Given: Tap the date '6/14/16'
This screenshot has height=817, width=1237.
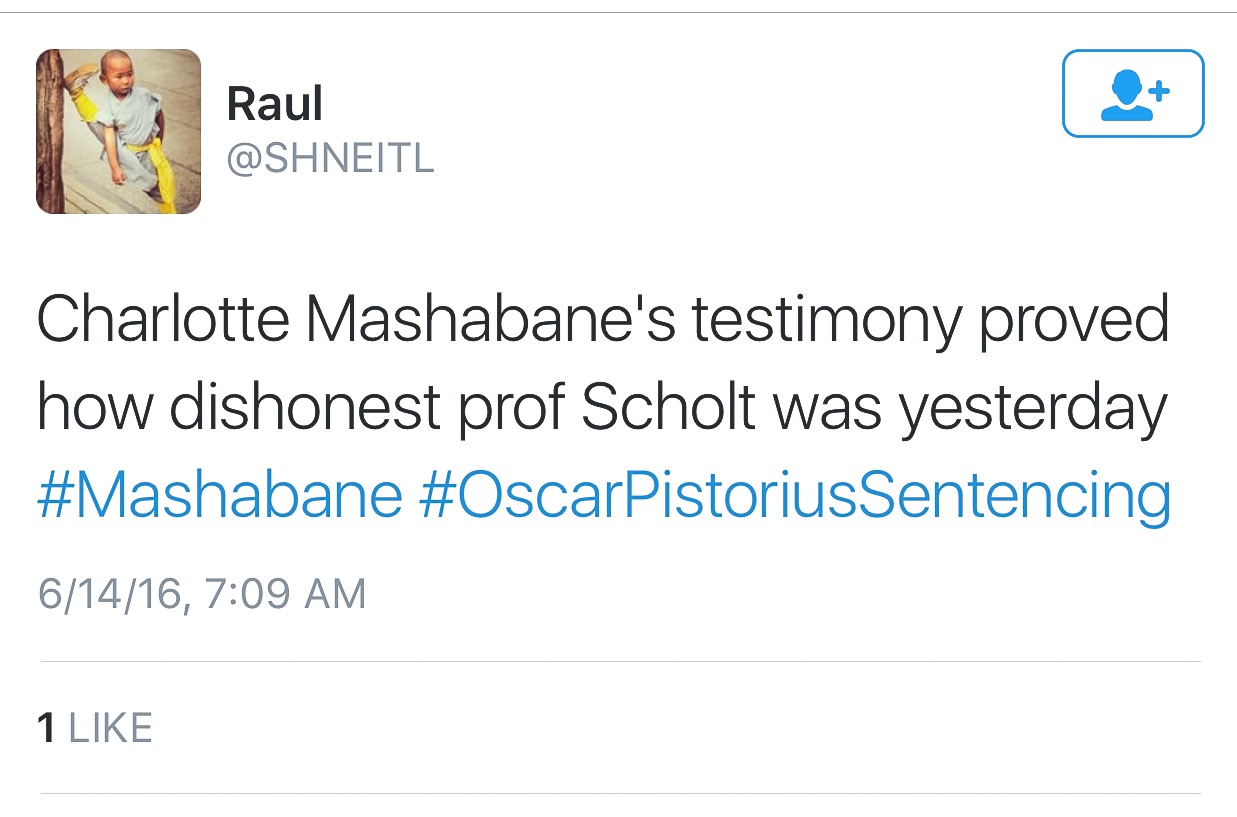Looking at the screenshot, I should 108,593.
